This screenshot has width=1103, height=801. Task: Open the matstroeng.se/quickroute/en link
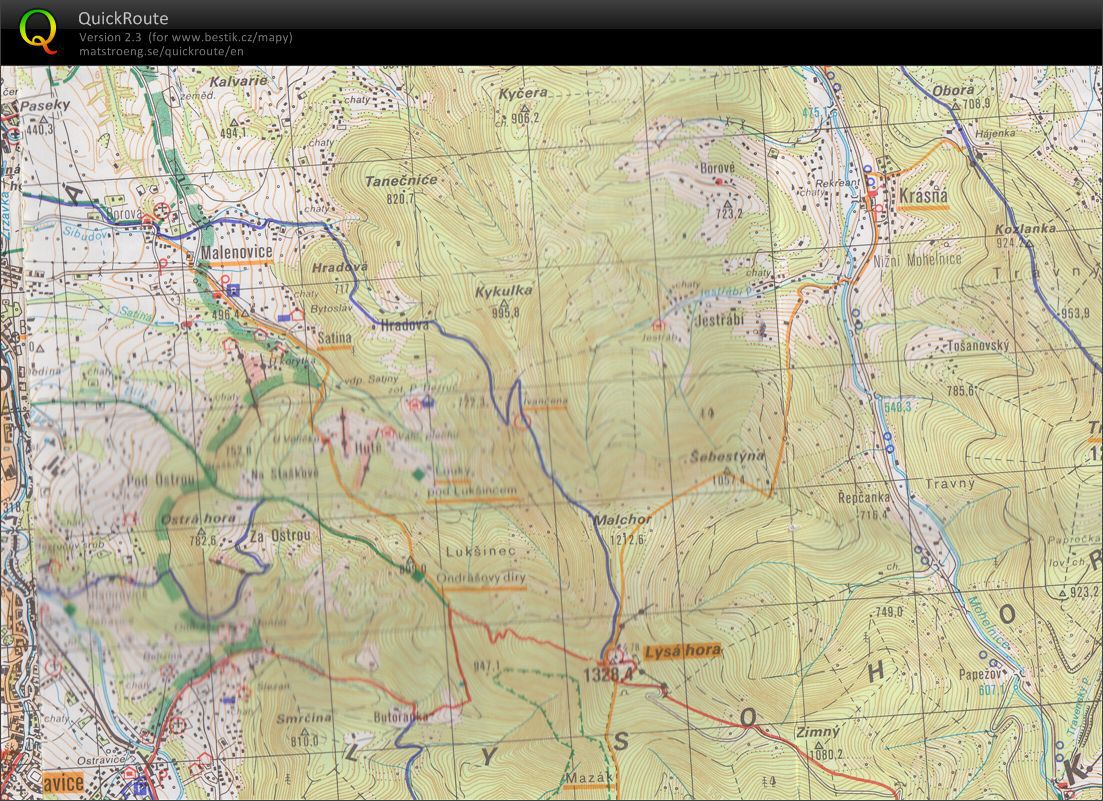(161, 51)
